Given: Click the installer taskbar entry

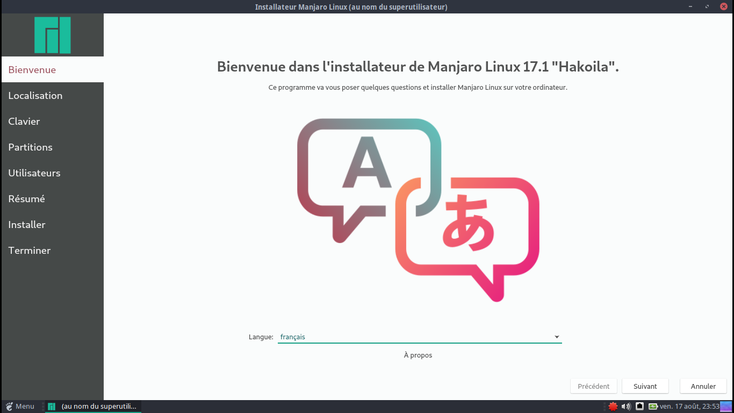Looking at the screenshot, I should [x=93, y=406].
